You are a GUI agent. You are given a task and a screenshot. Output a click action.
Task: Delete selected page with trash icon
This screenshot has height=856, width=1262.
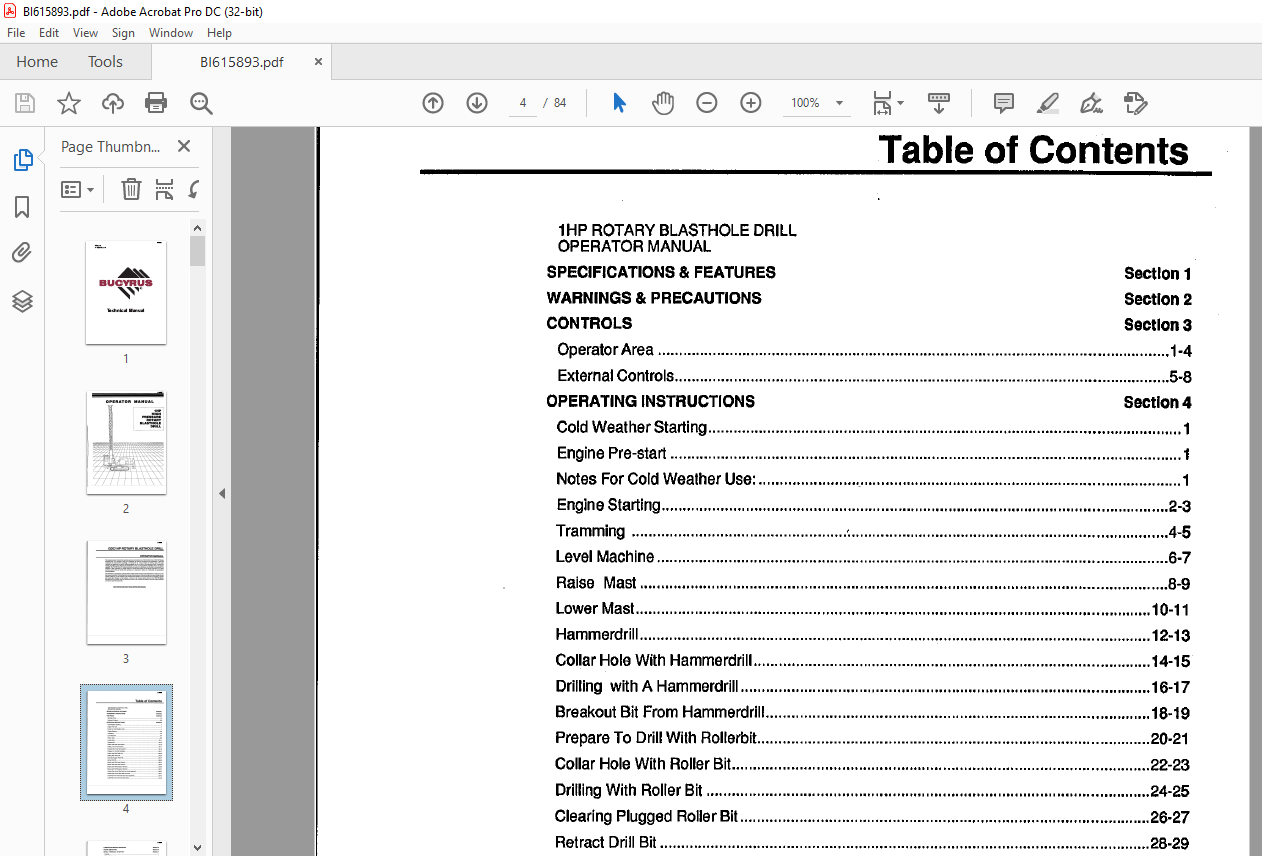point(131,189)
